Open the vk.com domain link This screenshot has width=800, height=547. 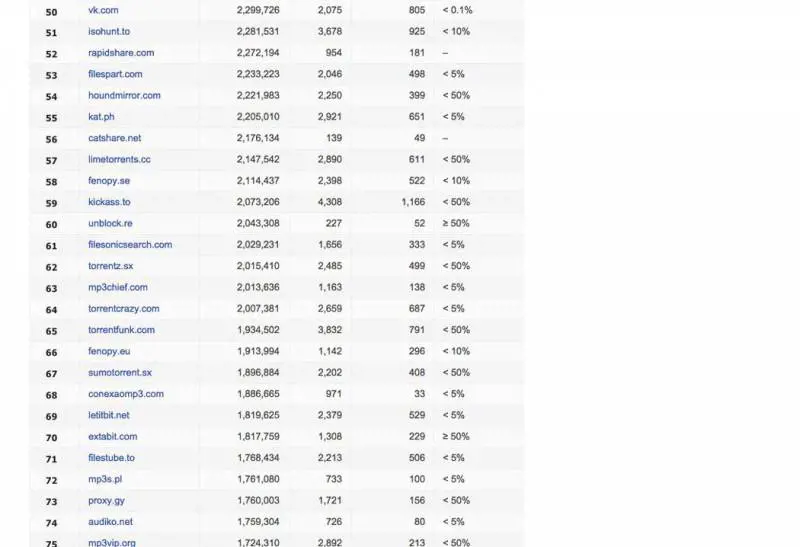pos(103,10)
